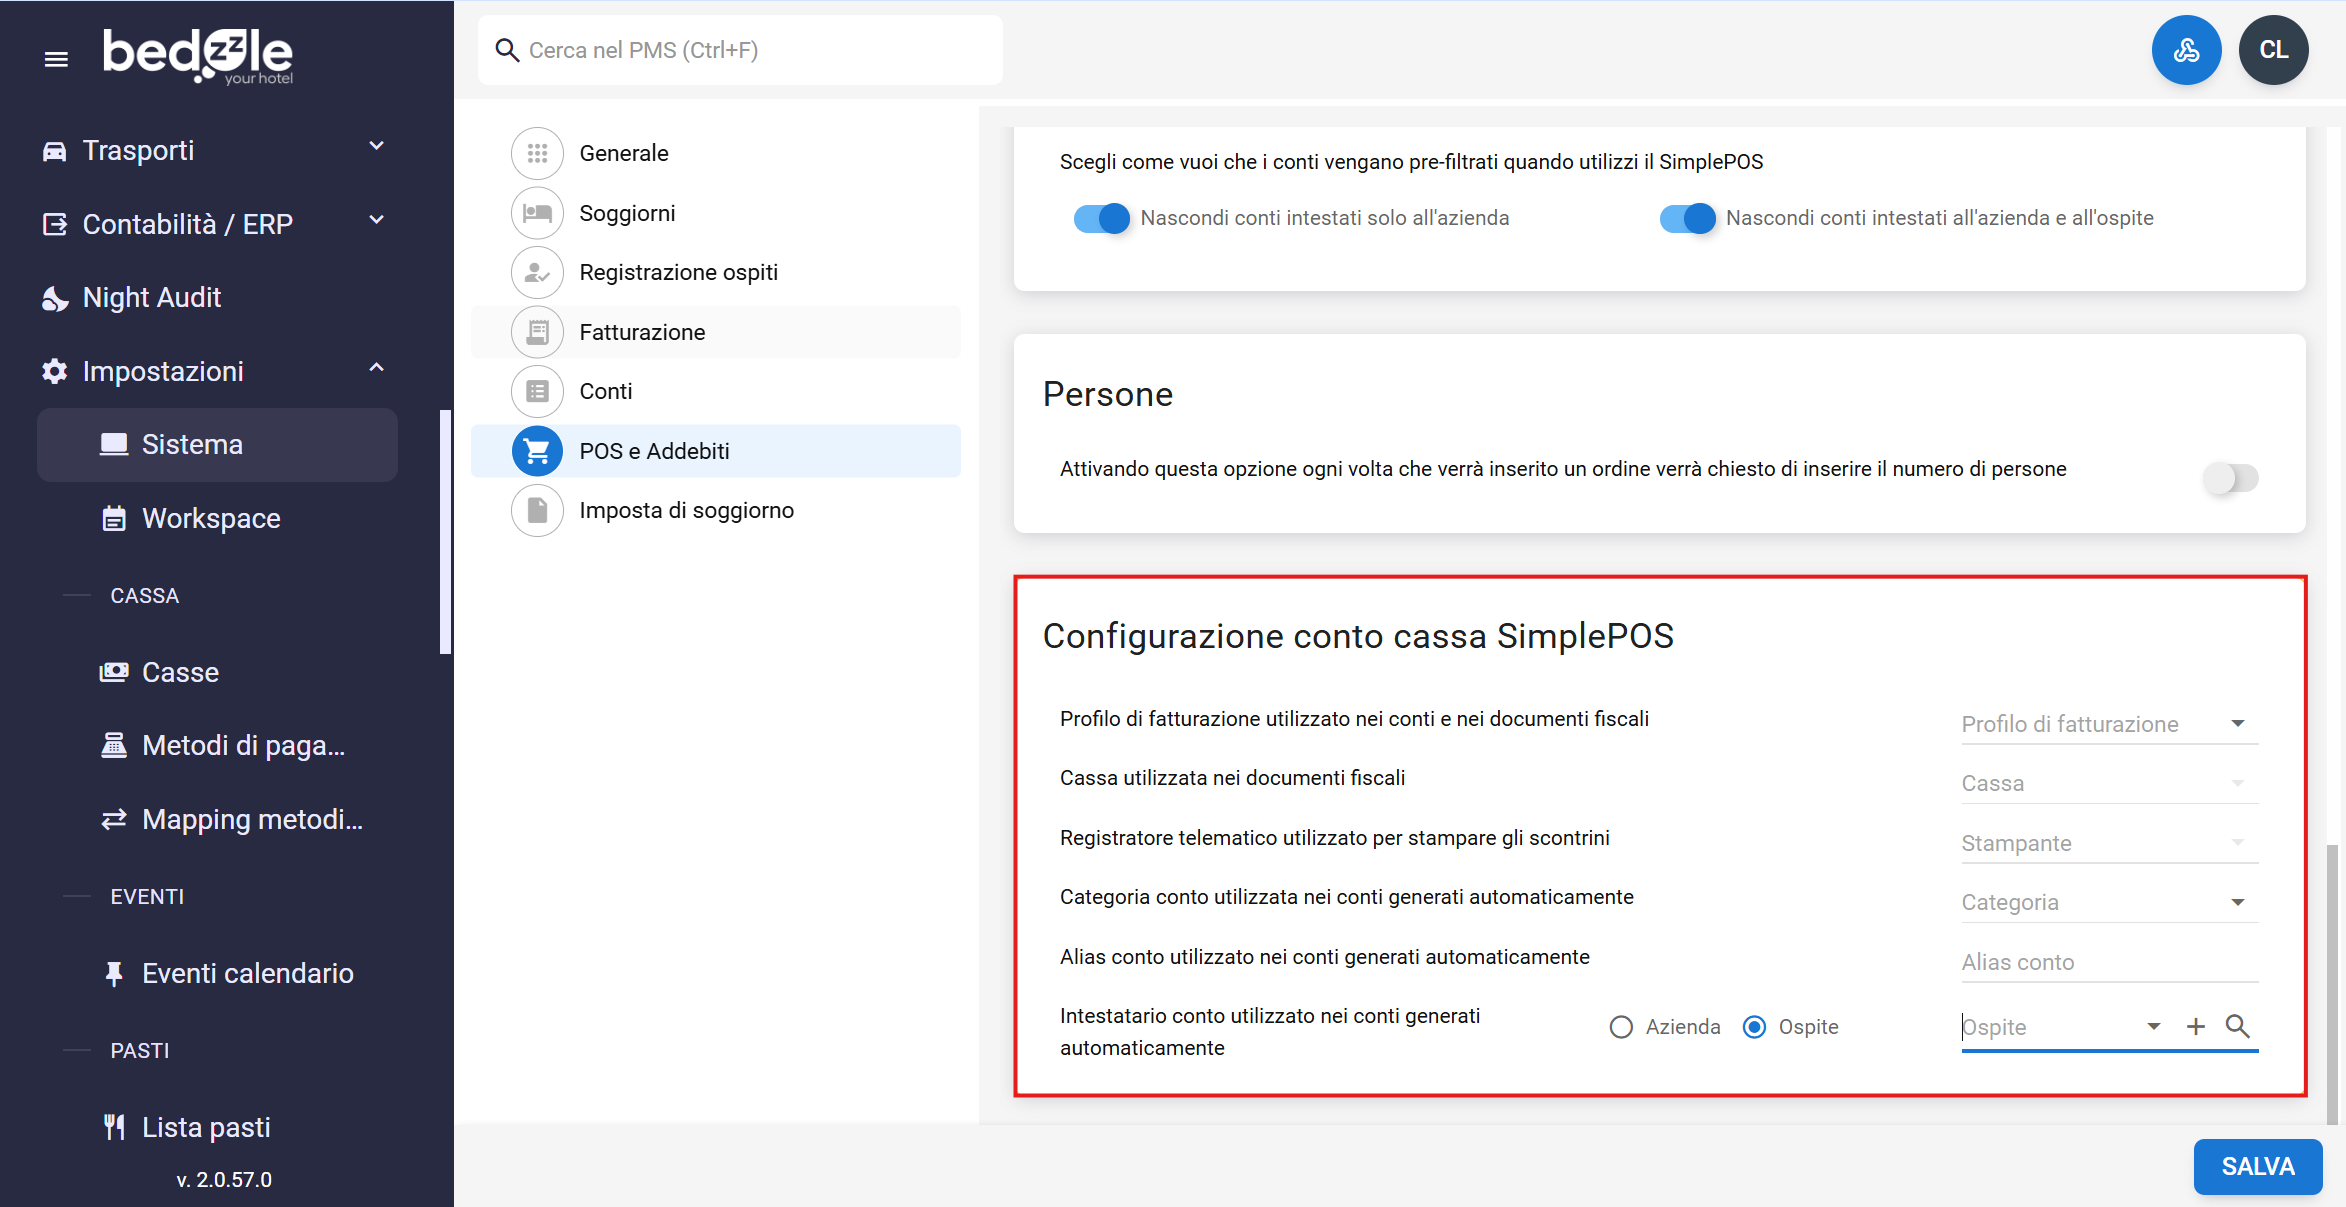Enable the Persone number of people toggle

[2230, 478]
